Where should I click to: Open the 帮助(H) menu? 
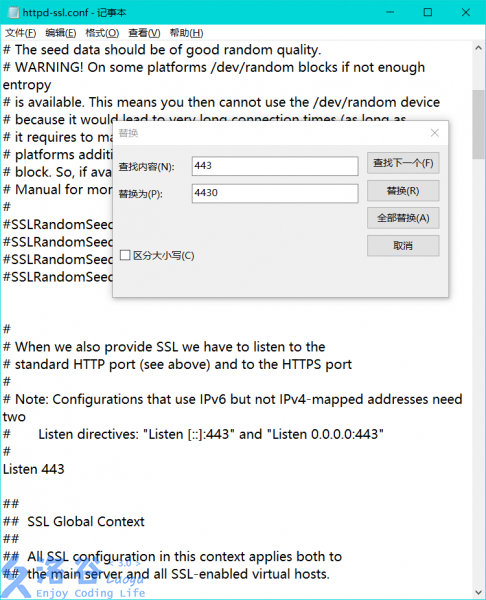tap(186, 33)
